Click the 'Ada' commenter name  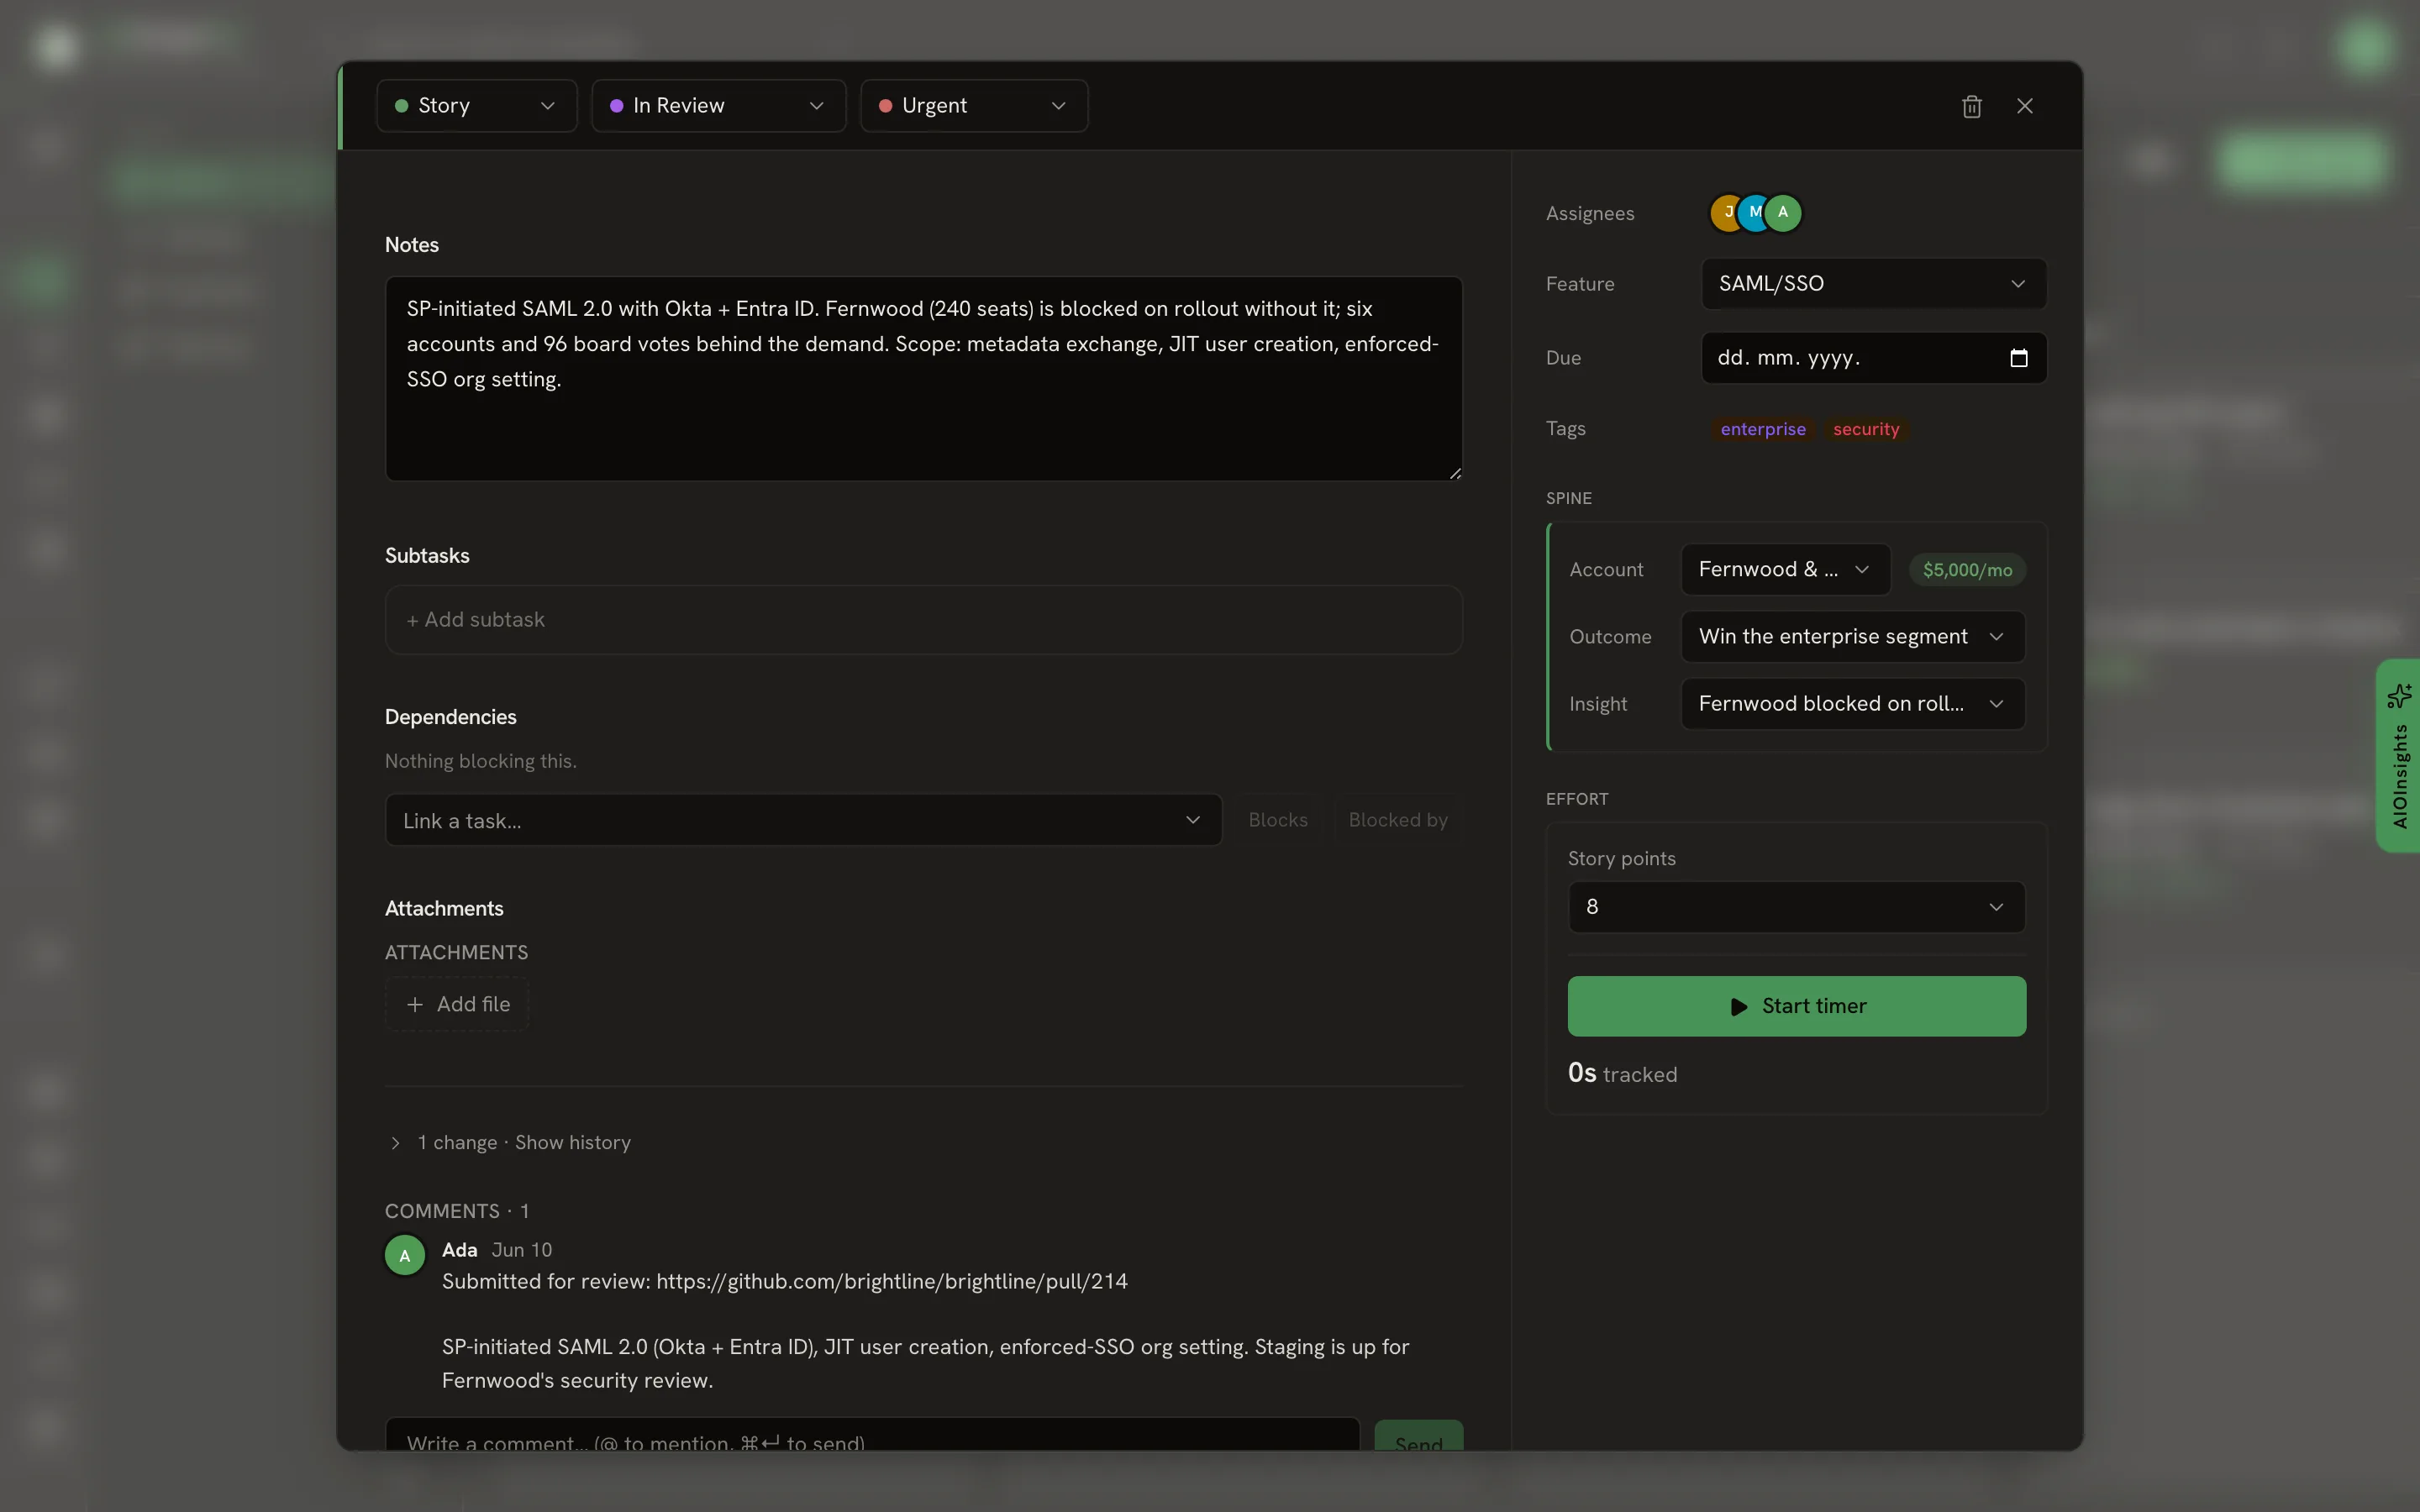pyautogui.click(x=460, y=1250)
